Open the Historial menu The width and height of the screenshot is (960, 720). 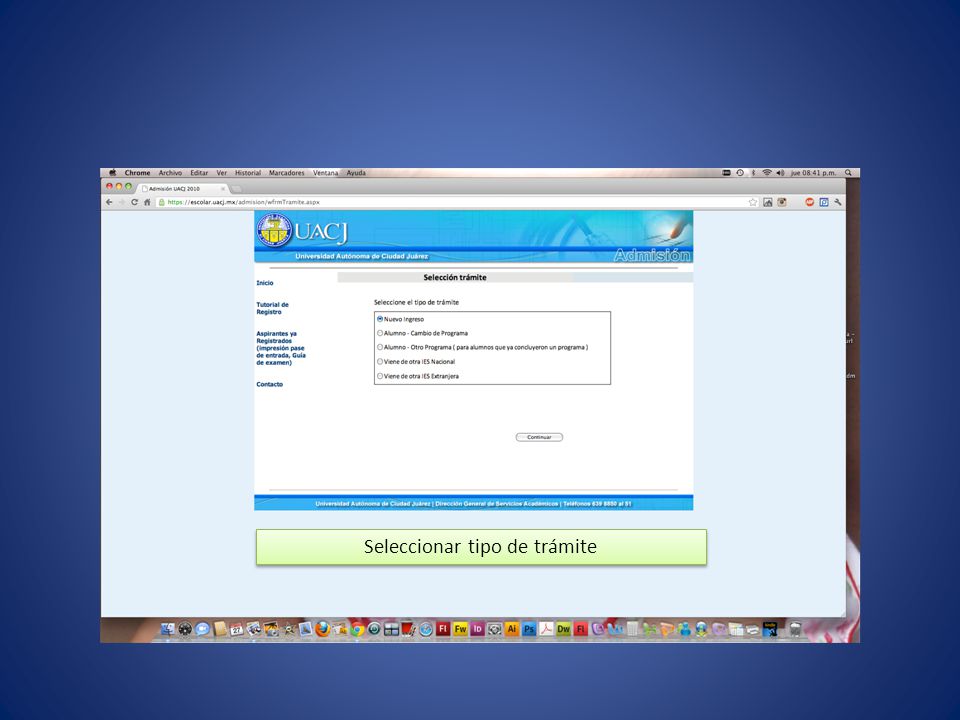[x=248, y=173]
